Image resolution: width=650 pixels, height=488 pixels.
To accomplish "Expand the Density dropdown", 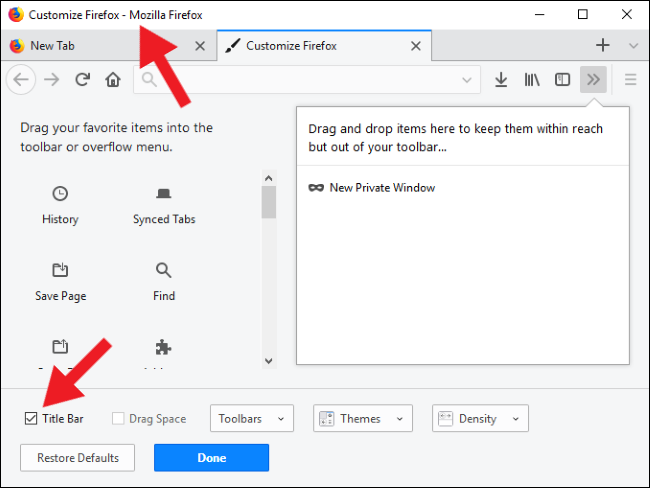I will [480, 418].
